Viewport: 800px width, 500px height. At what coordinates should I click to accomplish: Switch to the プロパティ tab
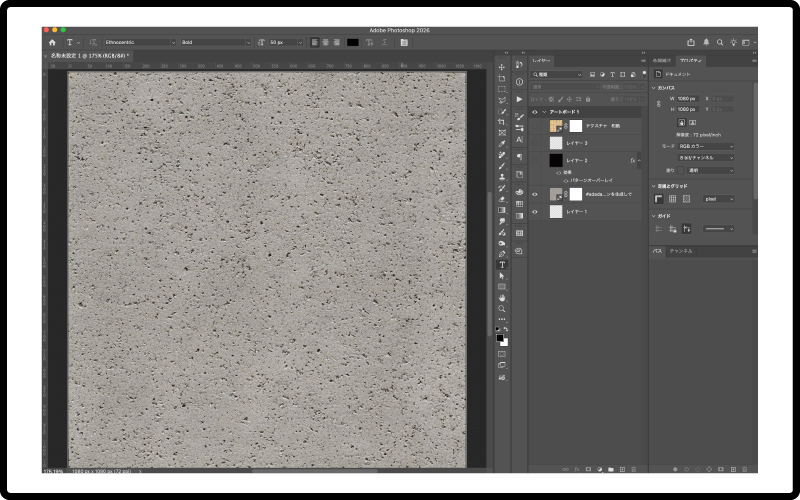691,61
